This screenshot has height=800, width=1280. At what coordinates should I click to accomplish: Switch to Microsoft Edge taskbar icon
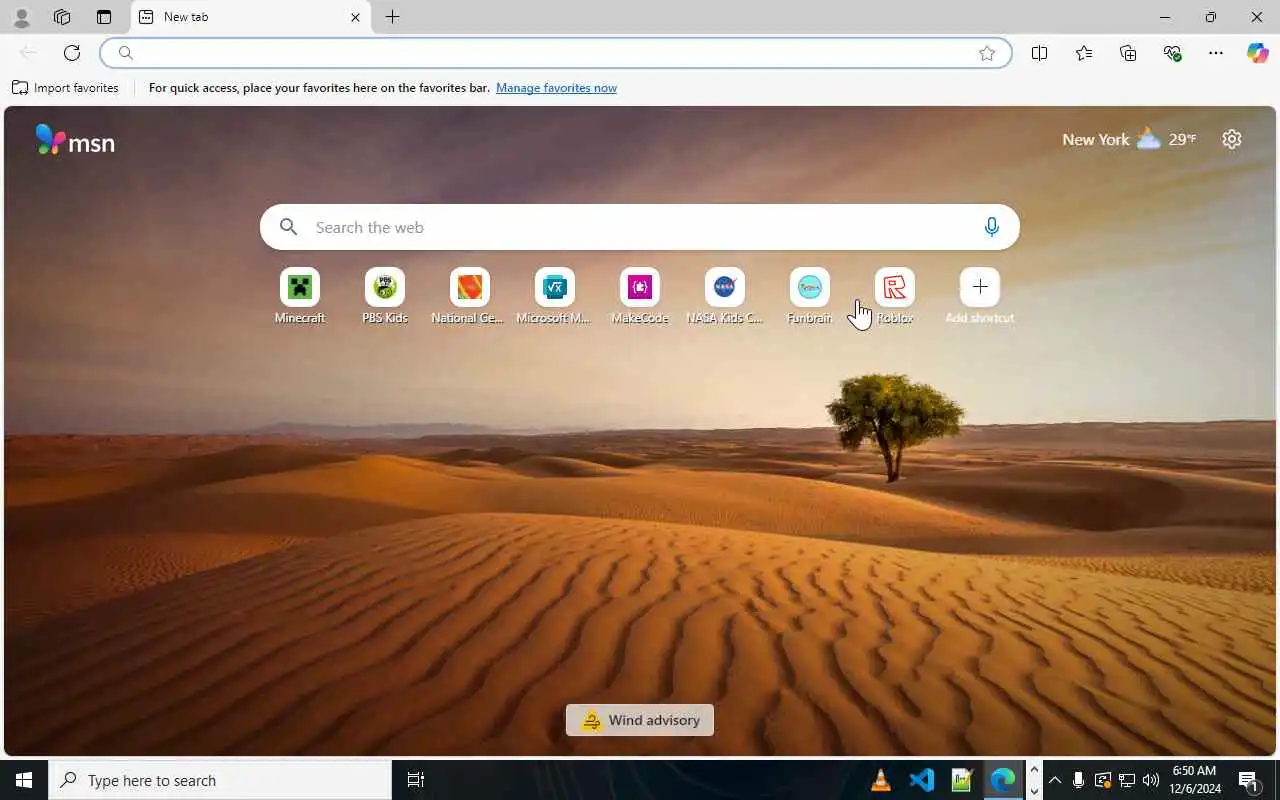point(1002,780)
